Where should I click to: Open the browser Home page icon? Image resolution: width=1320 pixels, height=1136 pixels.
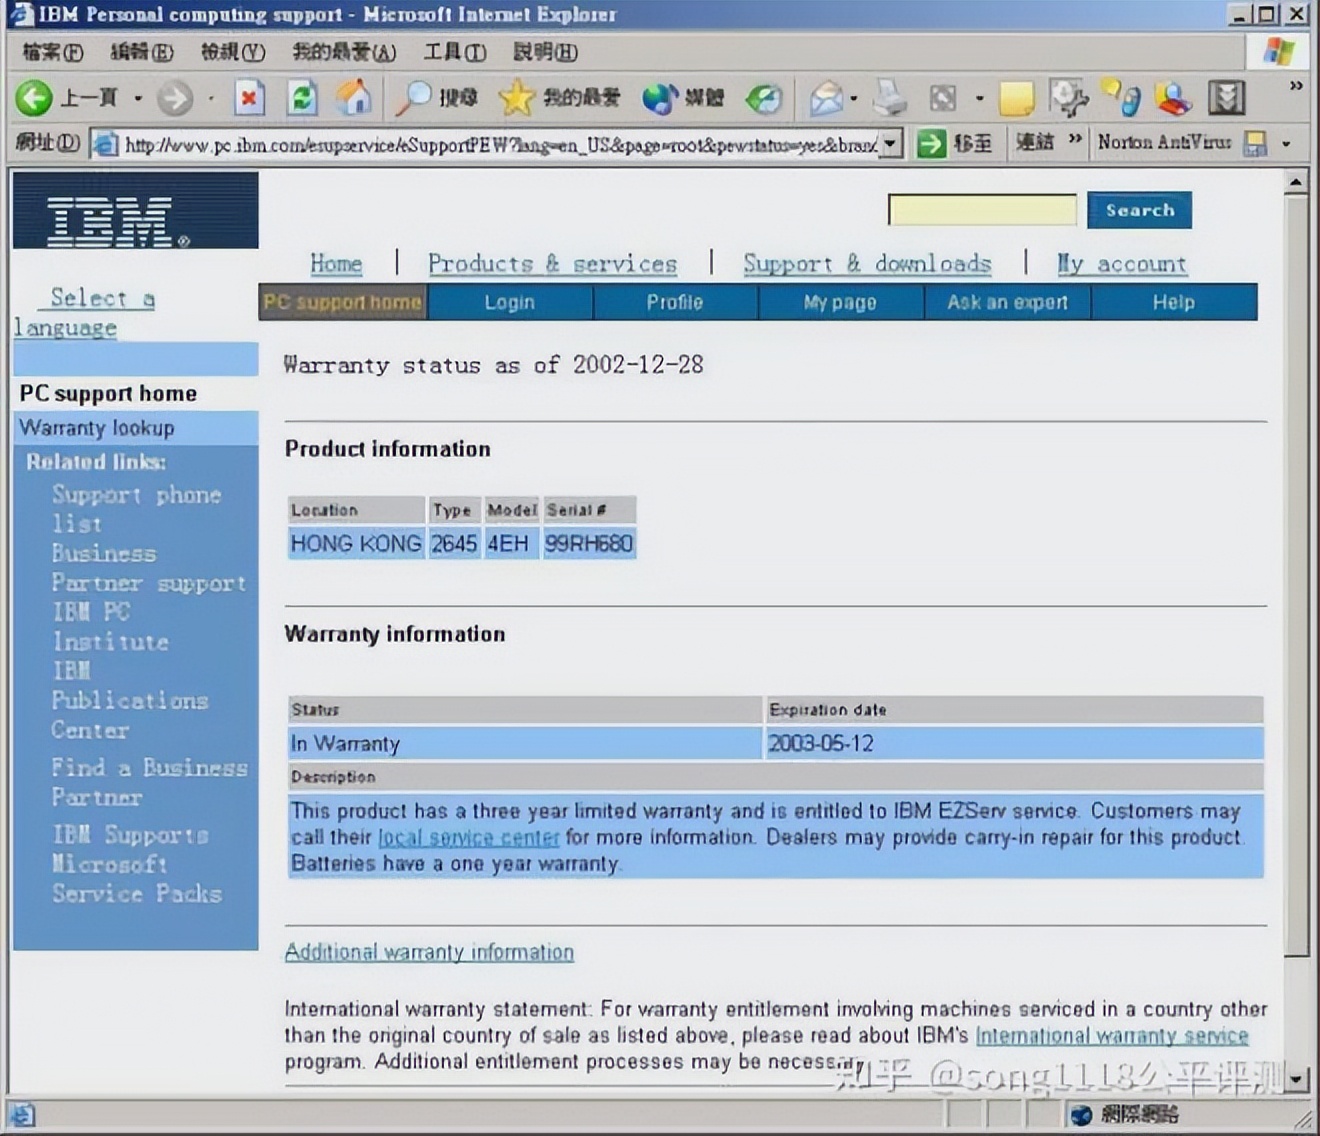pyautogui.click(x=353, y=97)
